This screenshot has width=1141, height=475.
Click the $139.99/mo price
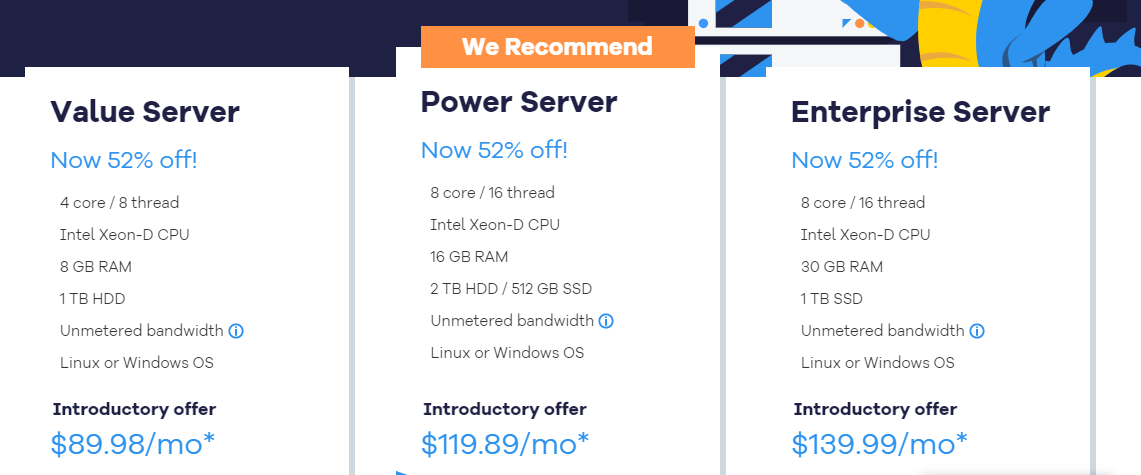tap(879, 444)
